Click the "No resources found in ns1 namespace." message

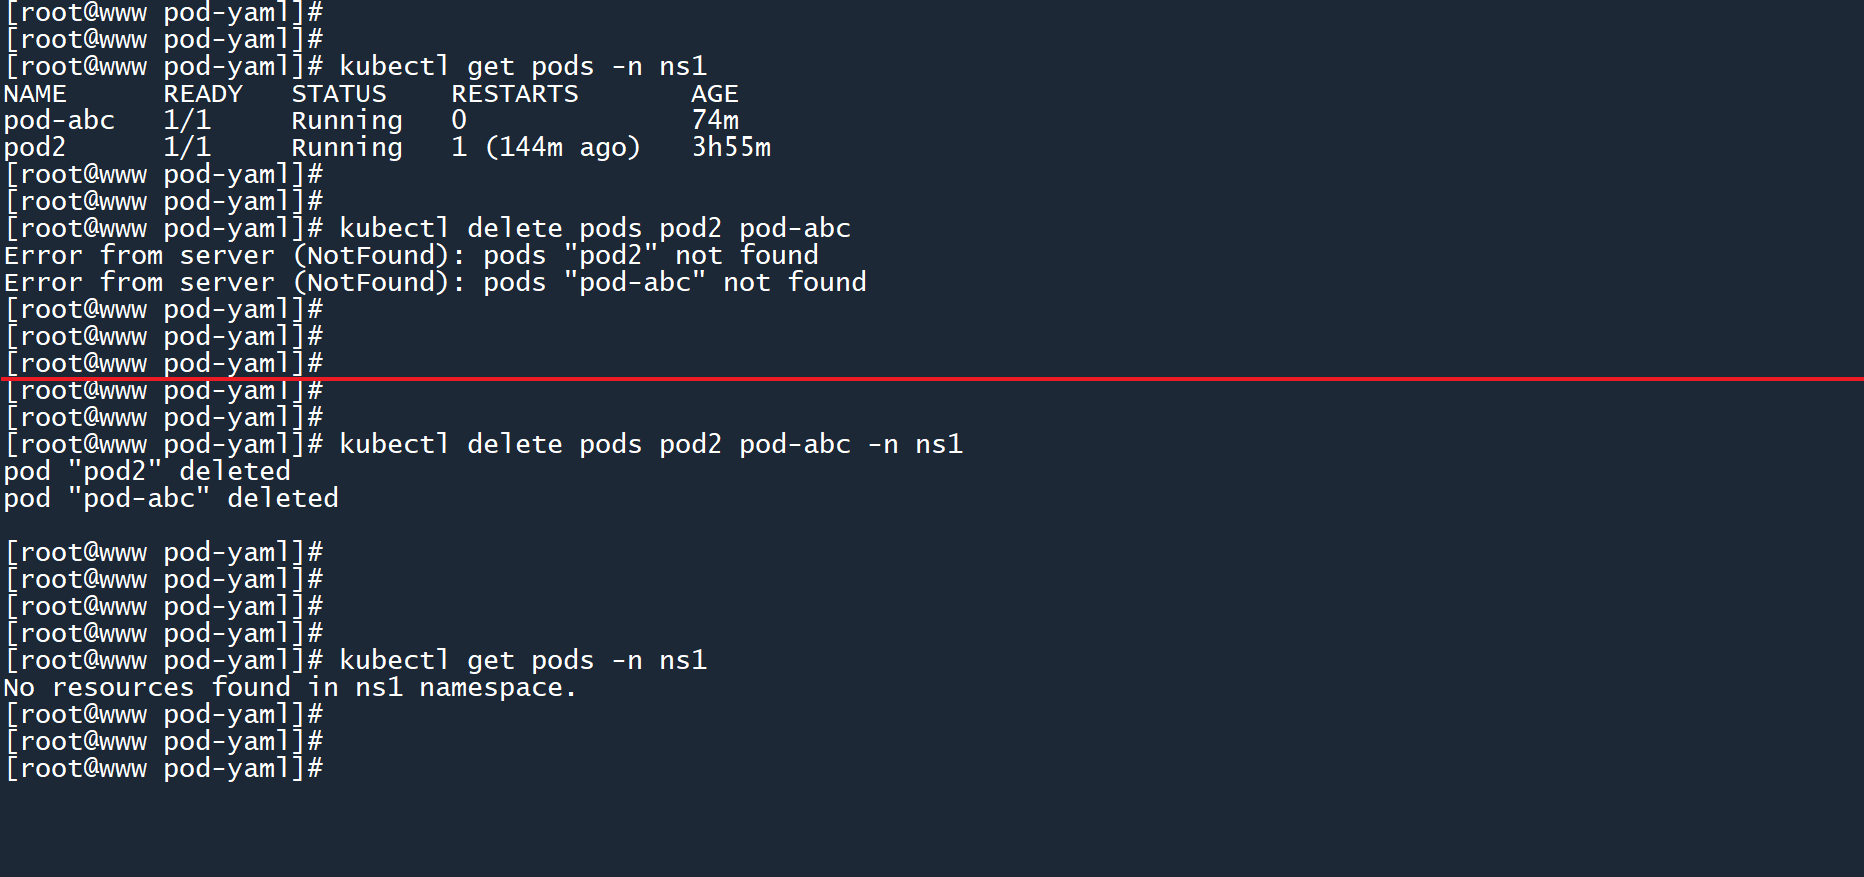click(290, 688)
